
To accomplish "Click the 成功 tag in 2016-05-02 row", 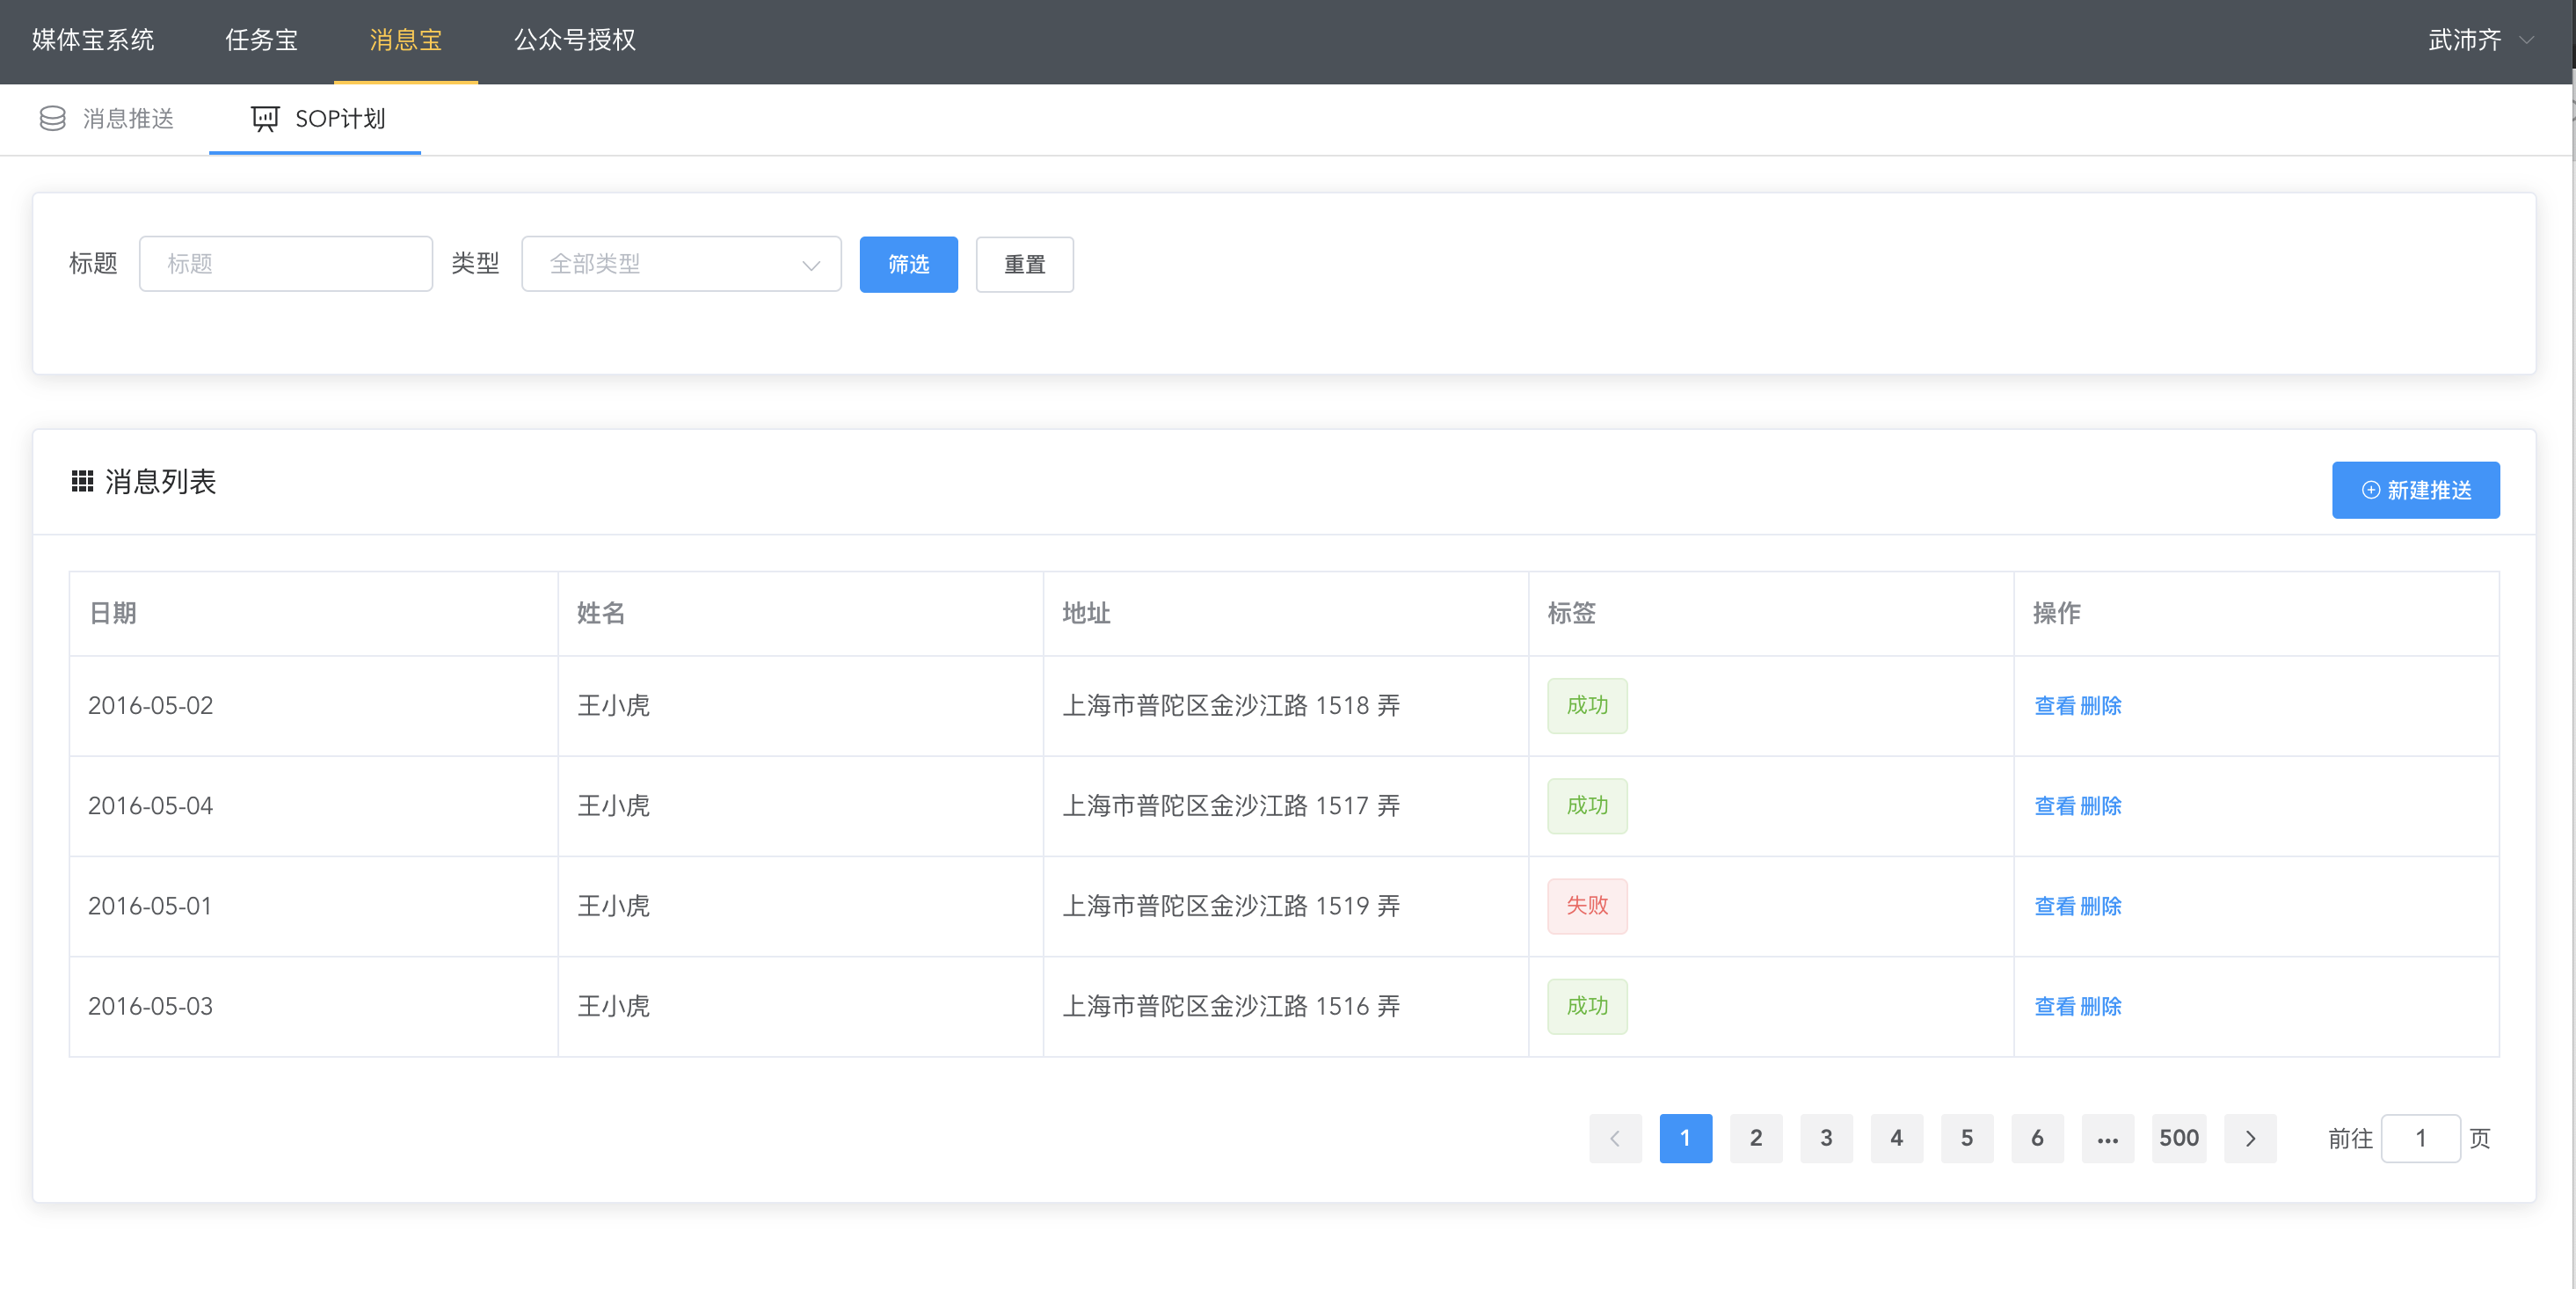I will 1587,706.
